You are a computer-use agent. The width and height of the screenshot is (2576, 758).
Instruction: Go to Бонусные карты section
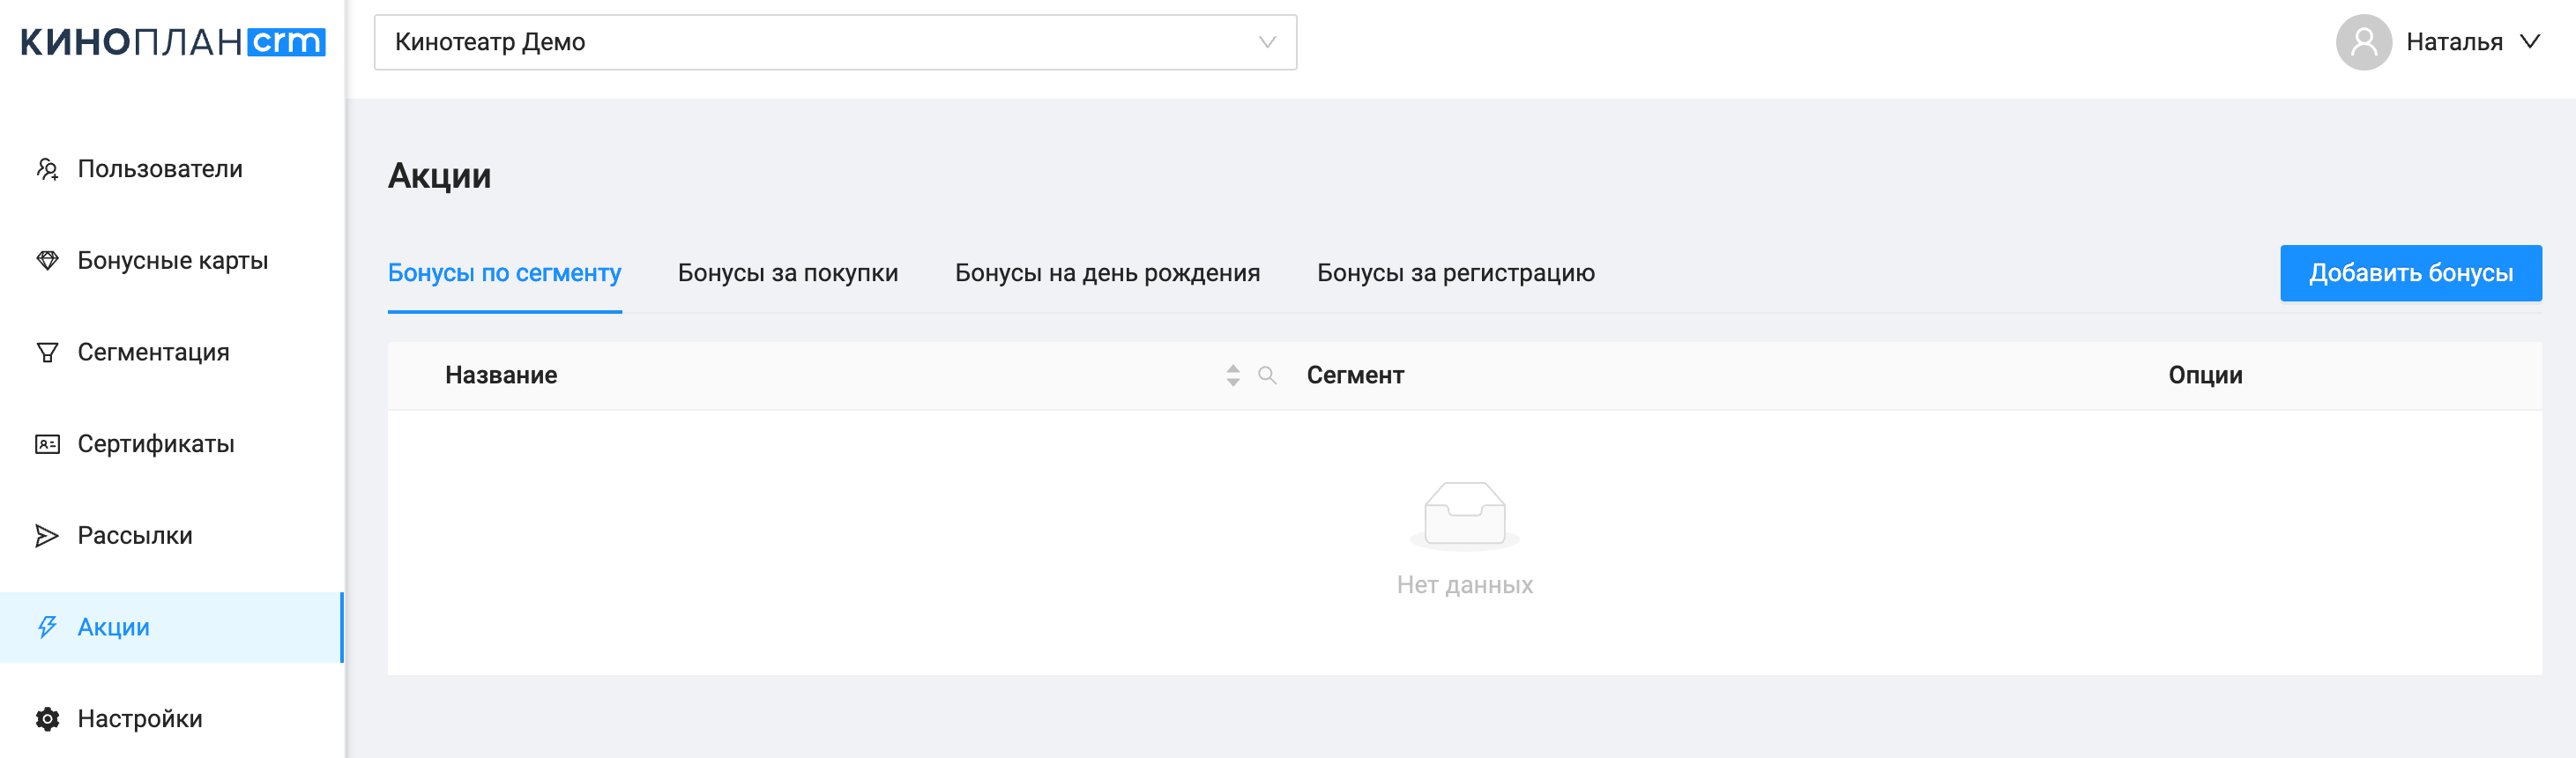171,261
